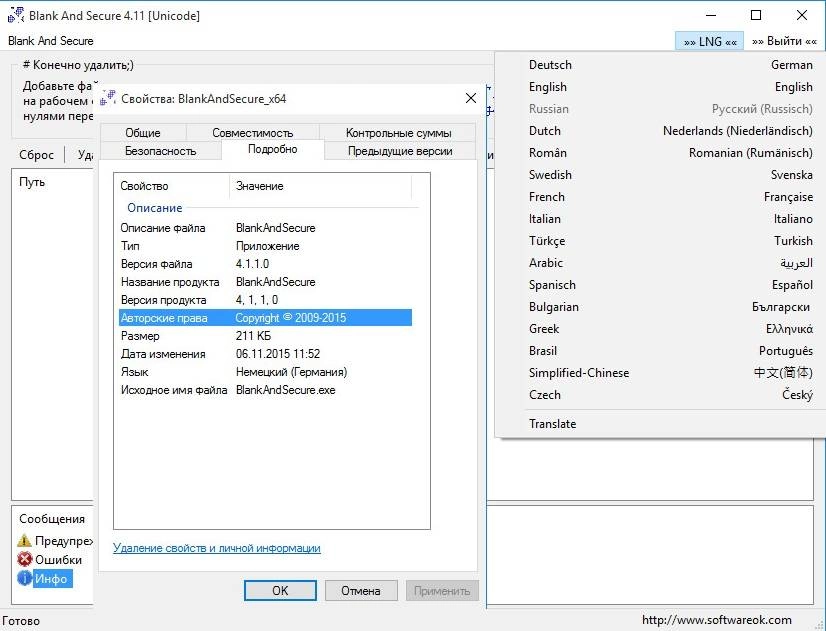Select the Размер 211 КБ row
The image size is (826, 631).
(266, 336)
